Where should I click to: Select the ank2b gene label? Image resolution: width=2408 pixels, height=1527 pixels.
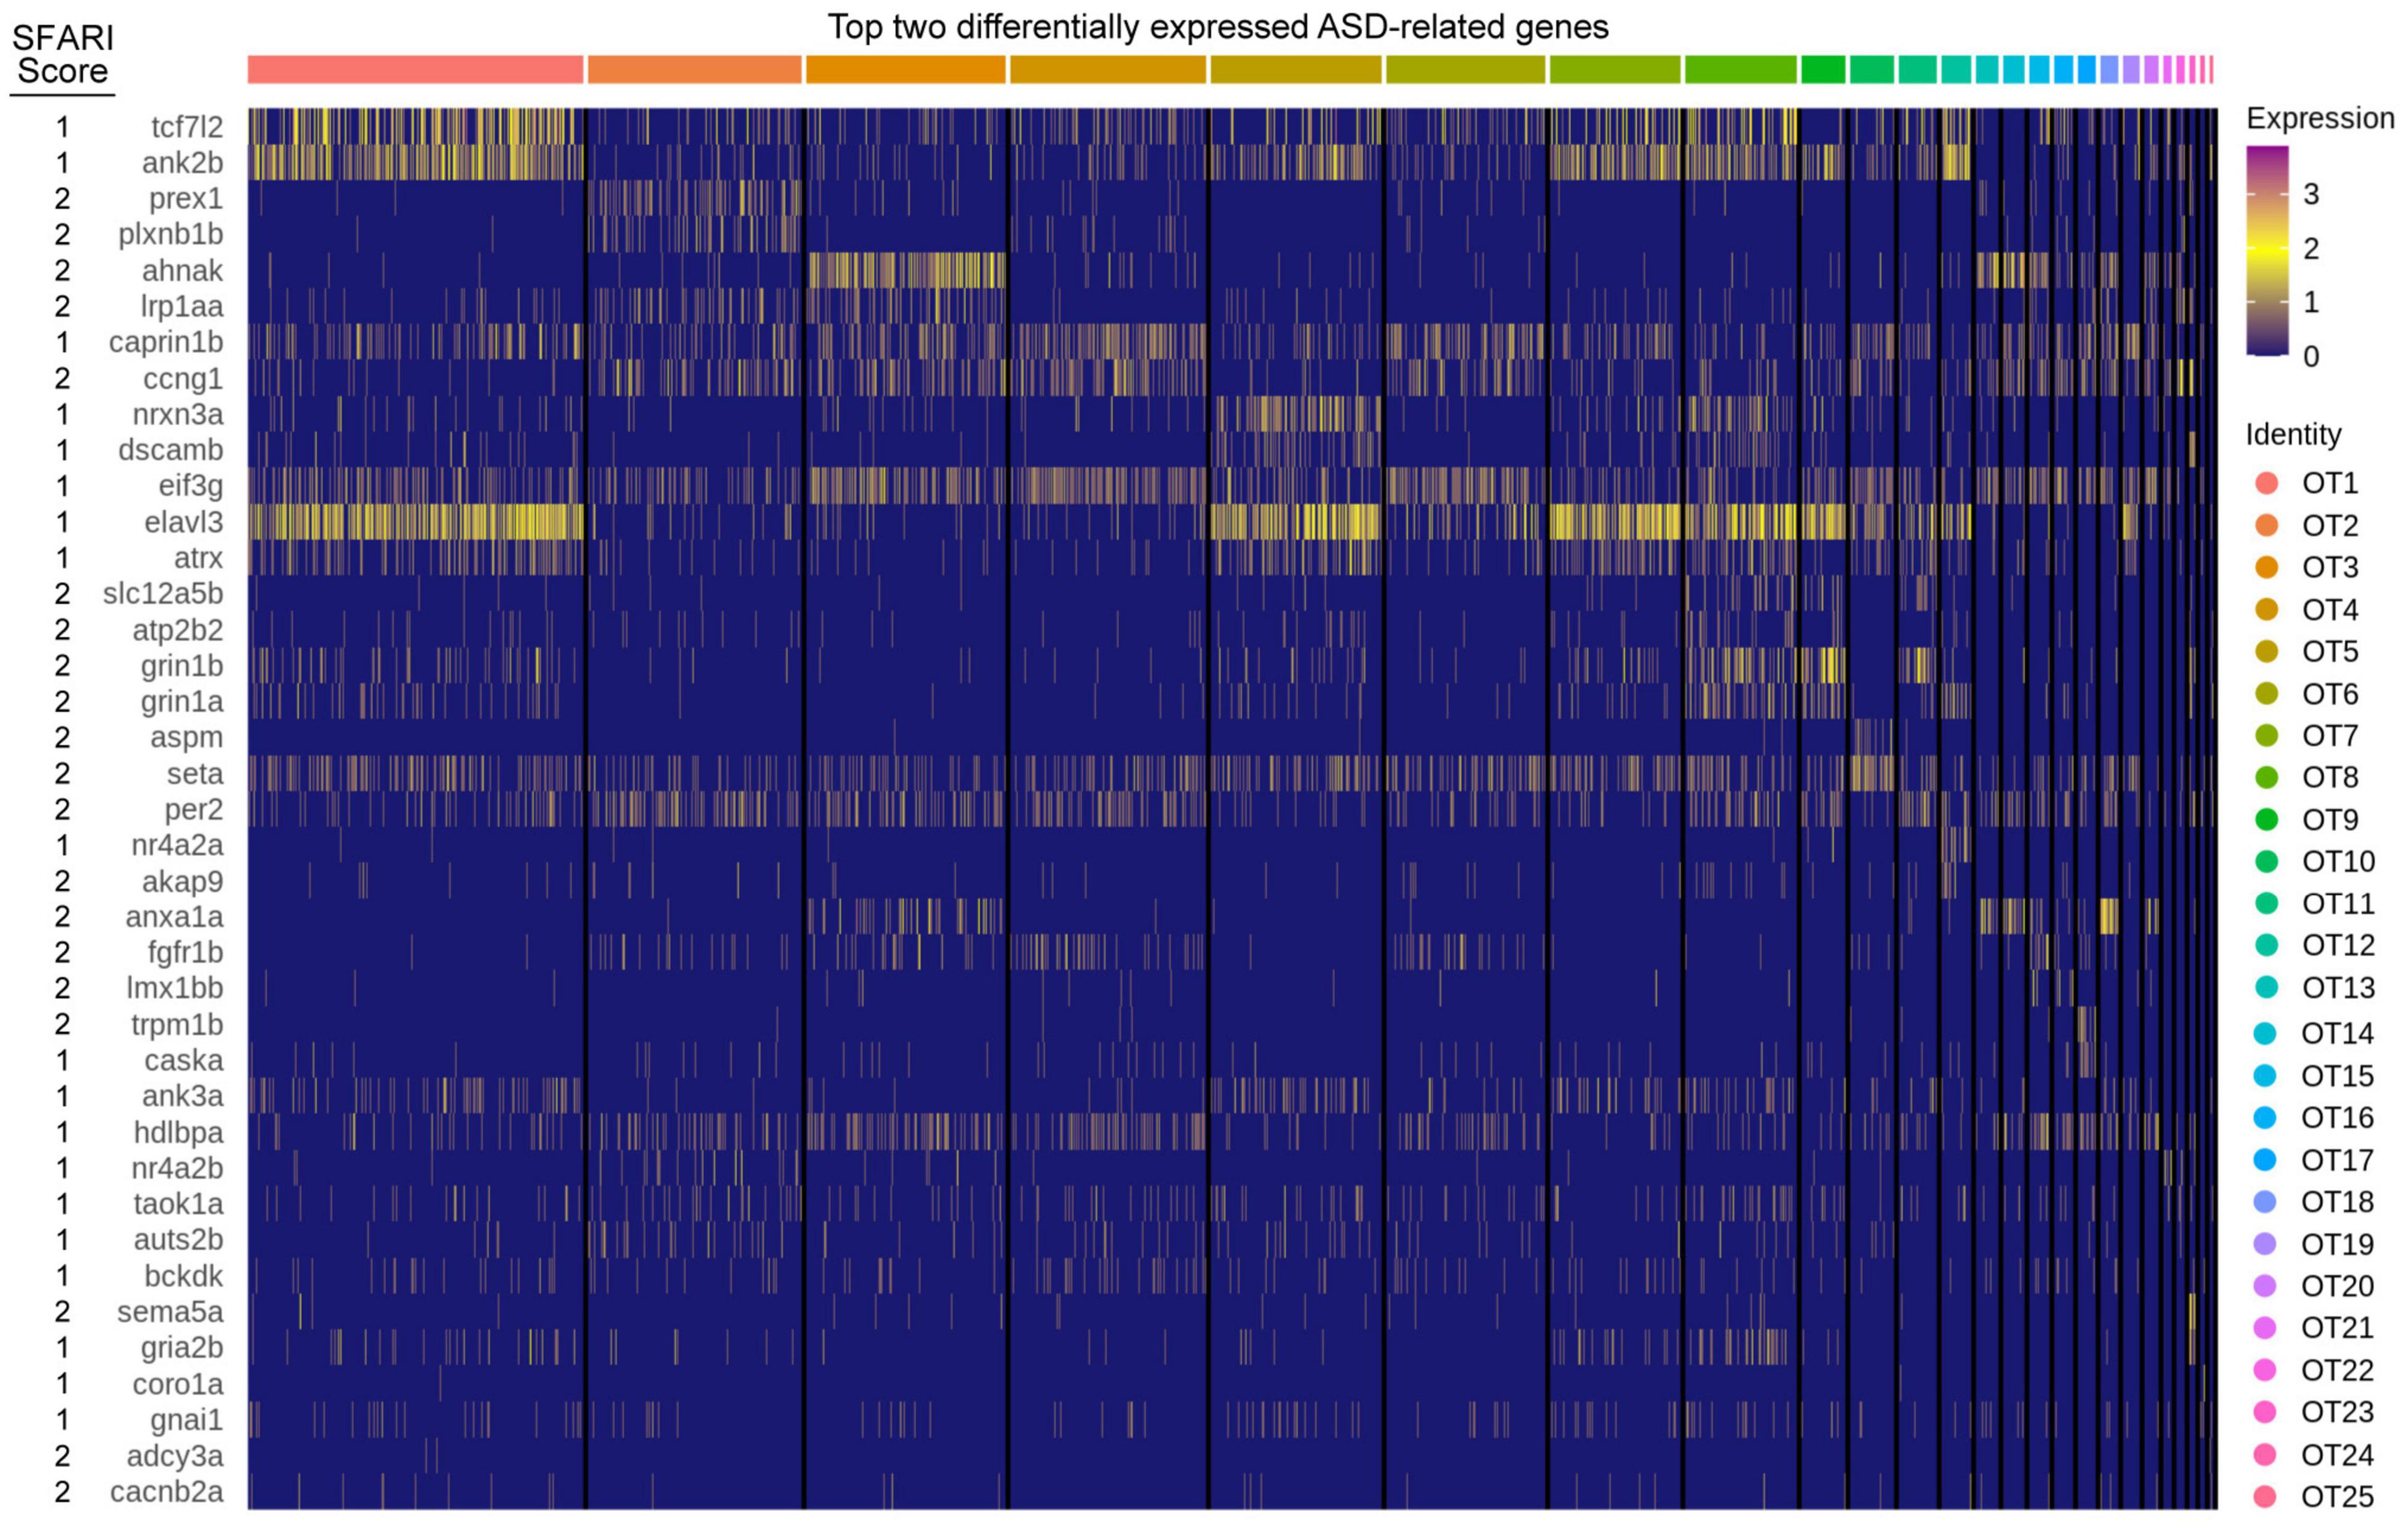click(182, 162)
